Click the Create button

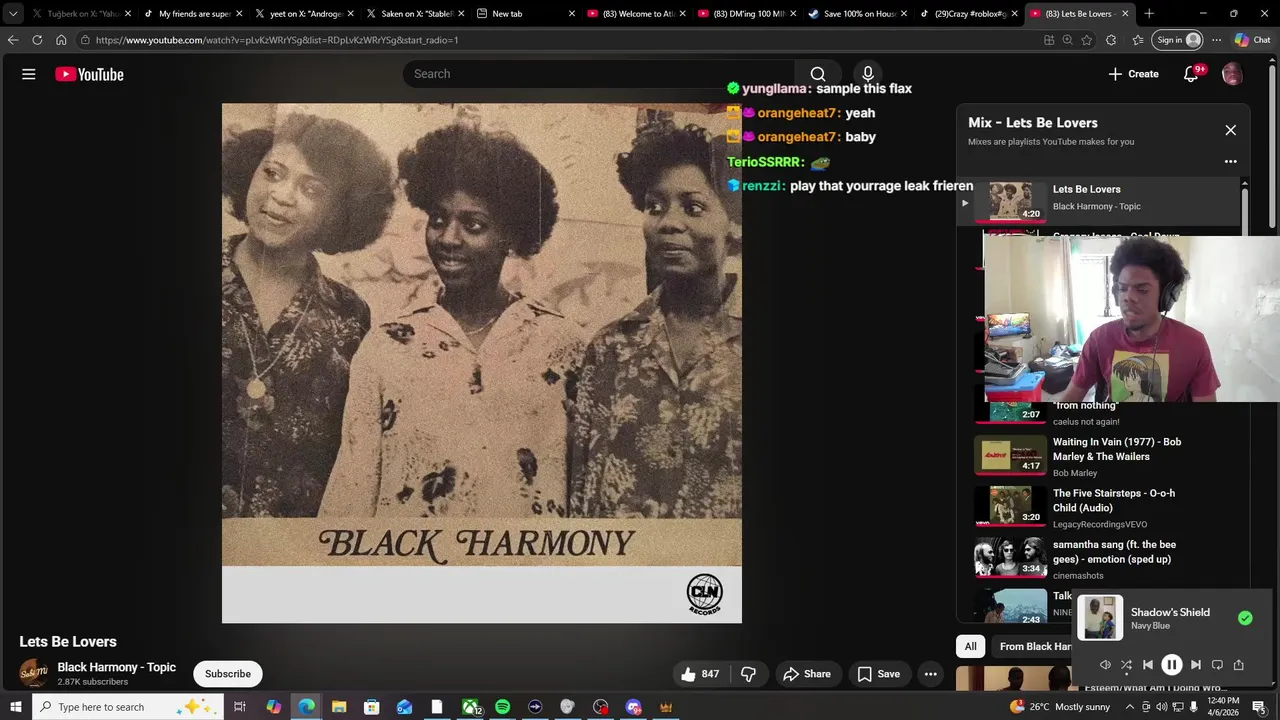pos(1134,74)
